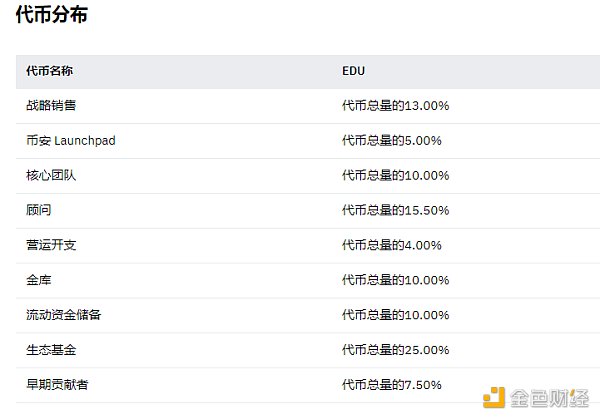Click the 币安 Launchpad row label
Viewport: 600px width, 419px height.
(x=70, y=141)
